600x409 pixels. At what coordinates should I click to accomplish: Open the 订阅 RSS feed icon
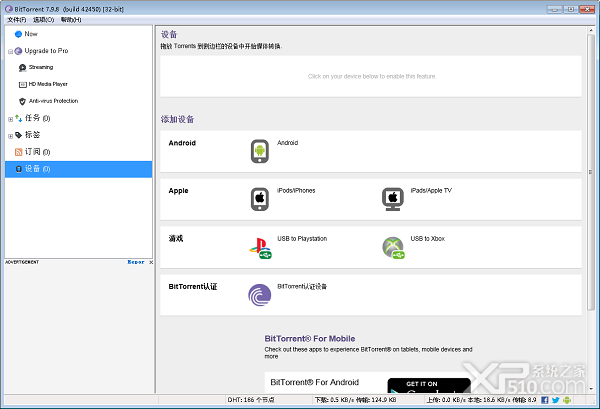coord(18,152)
